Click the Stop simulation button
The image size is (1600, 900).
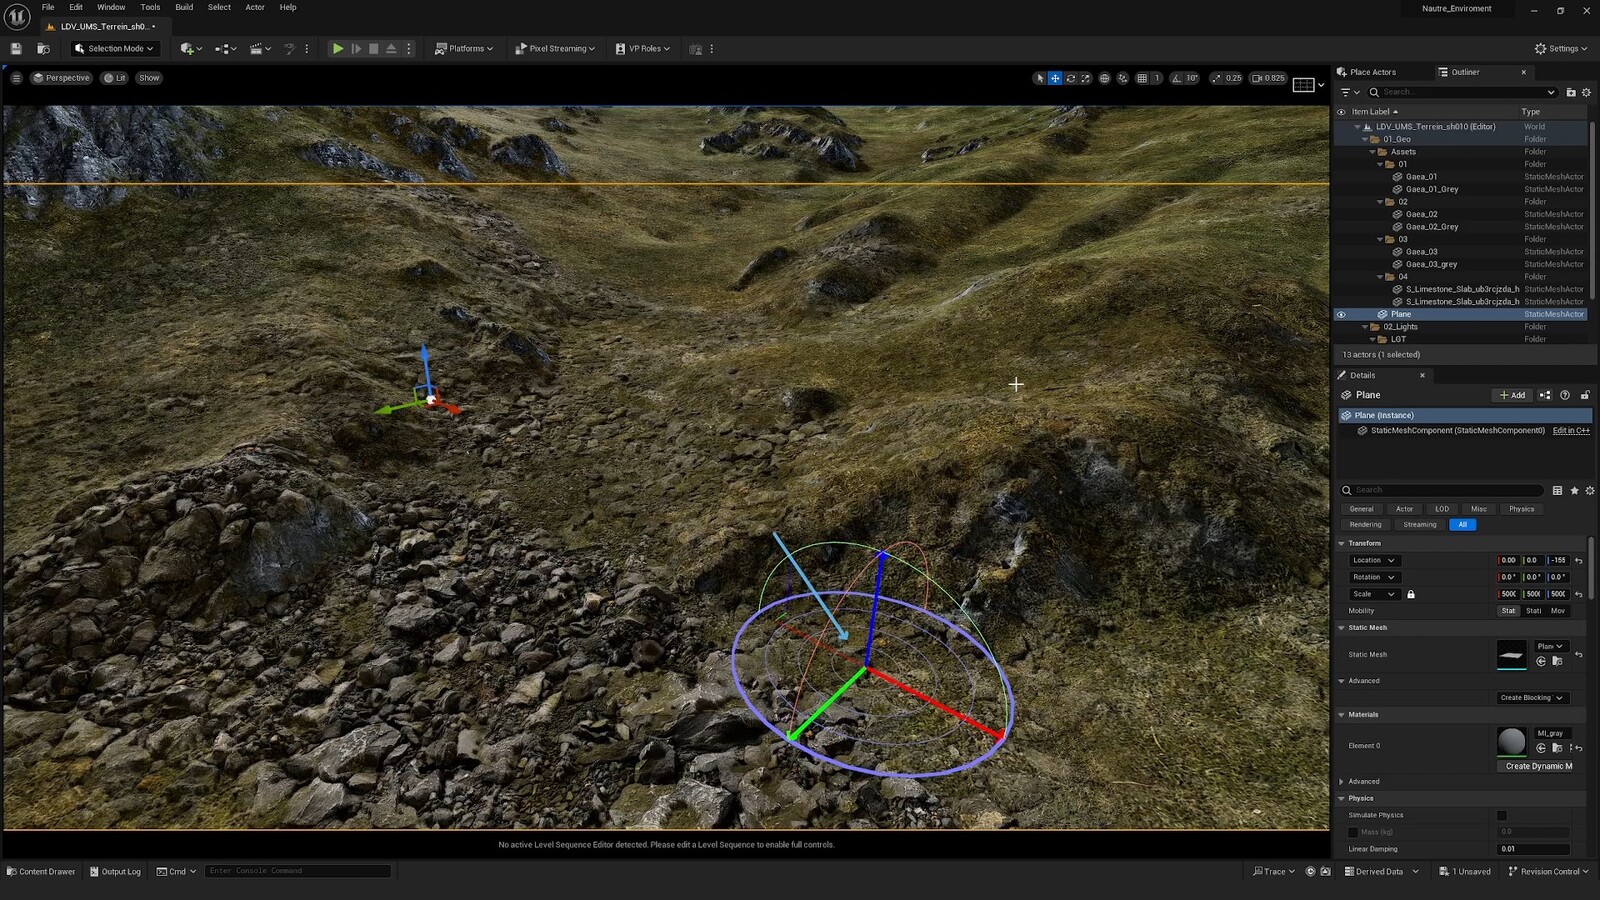(x=374, y=48)
